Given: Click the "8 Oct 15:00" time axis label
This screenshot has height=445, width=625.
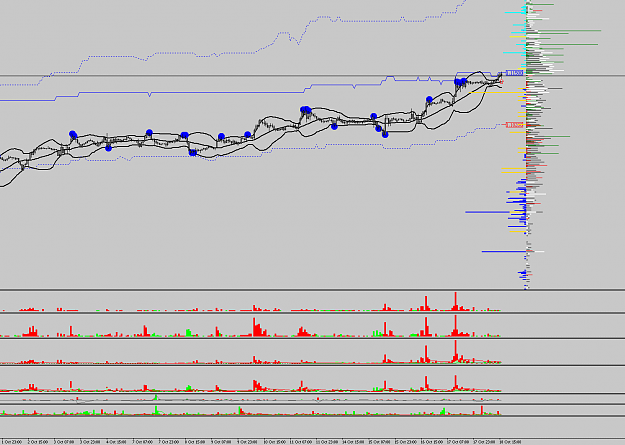Looking at the screenshot, I should pyautogui.click(x=195, y=441).
